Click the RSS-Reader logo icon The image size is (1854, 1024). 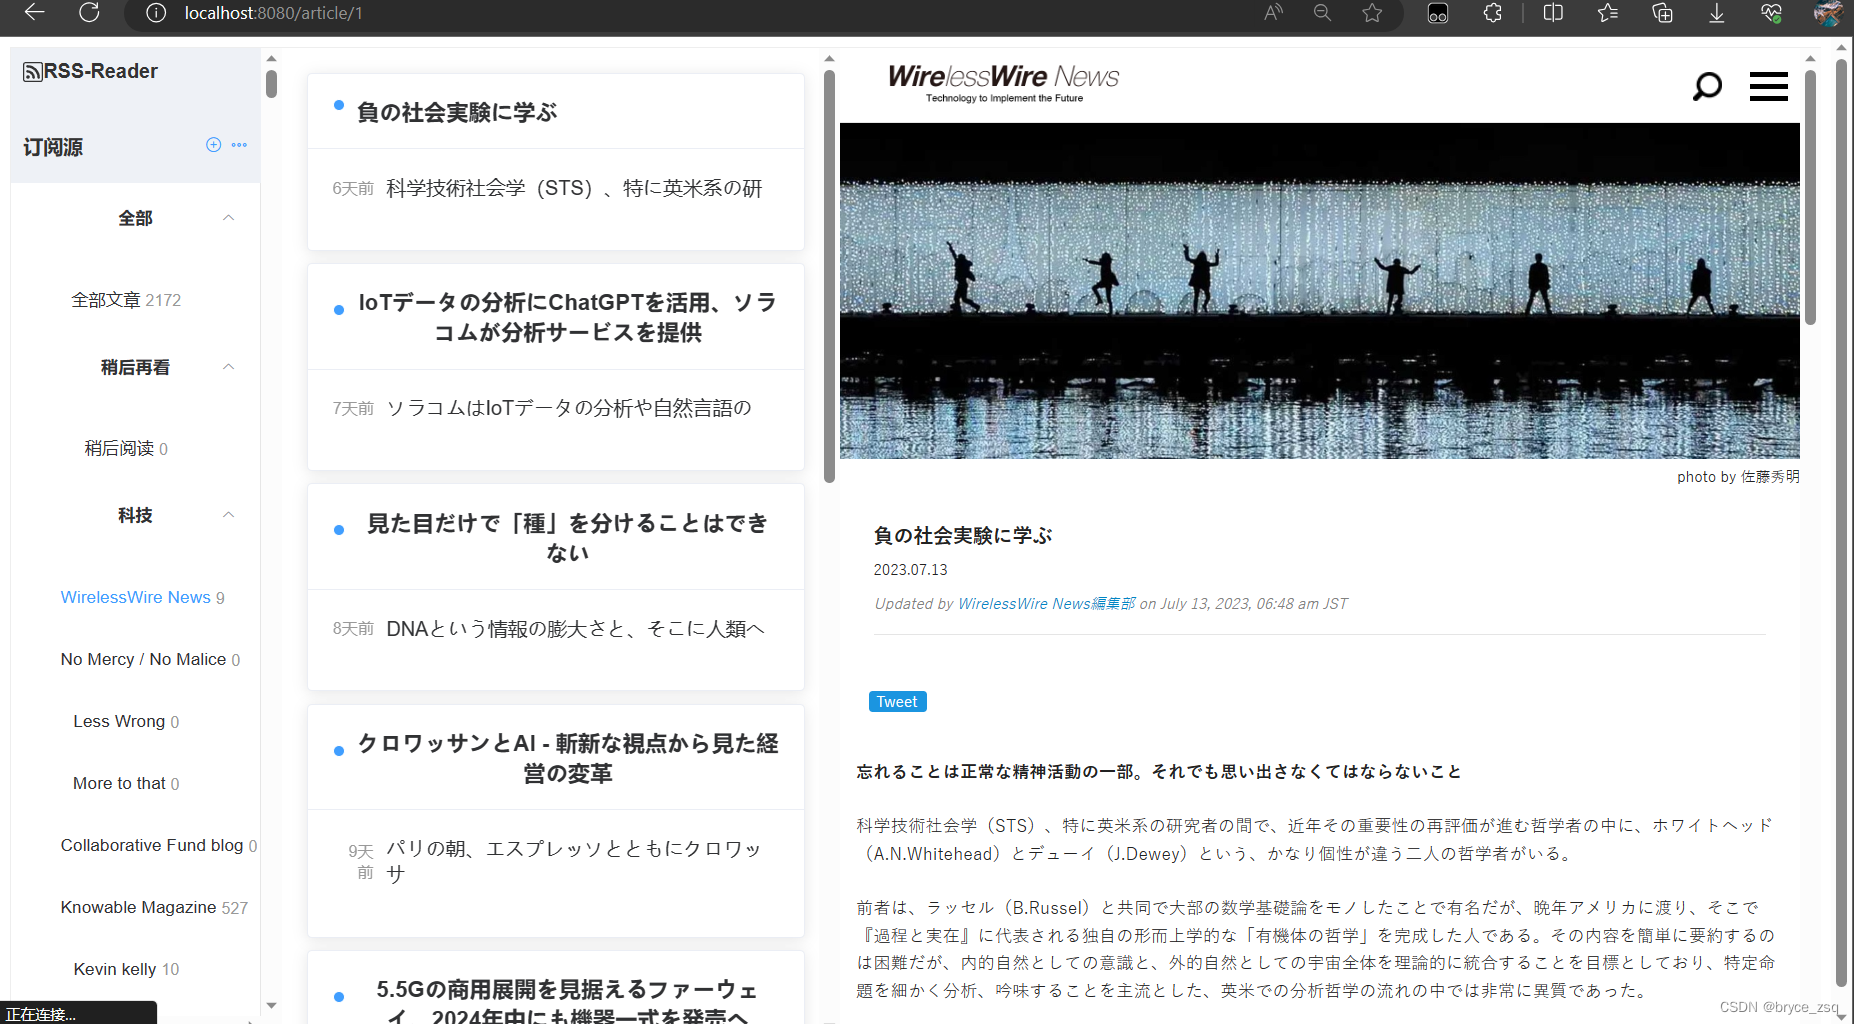[33, 70]
